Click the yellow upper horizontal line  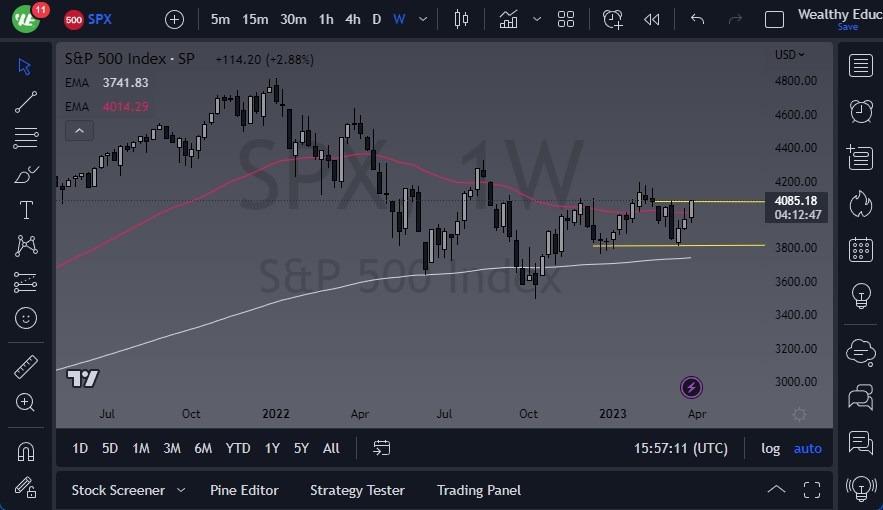click(x=720, y=202)
